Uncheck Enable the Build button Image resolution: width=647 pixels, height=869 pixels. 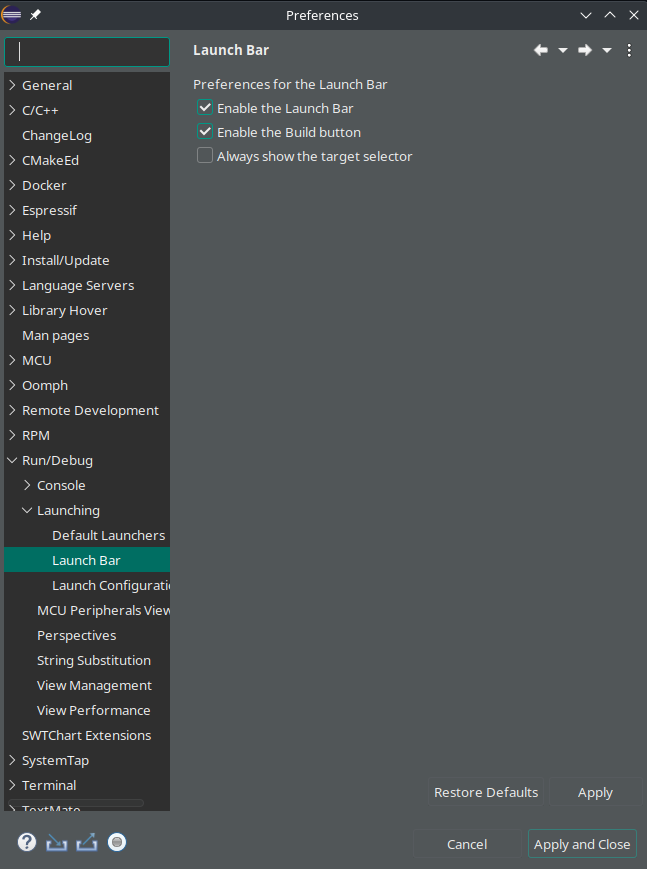205,131
